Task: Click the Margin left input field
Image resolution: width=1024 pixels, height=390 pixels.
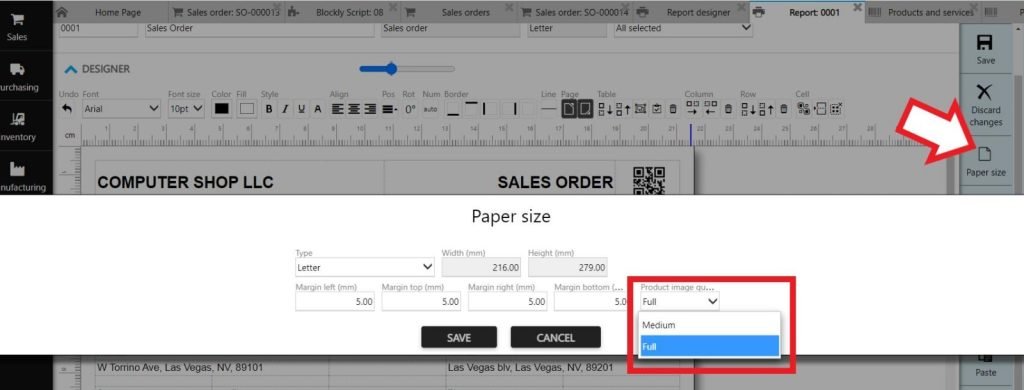Action: click(335, 301)
